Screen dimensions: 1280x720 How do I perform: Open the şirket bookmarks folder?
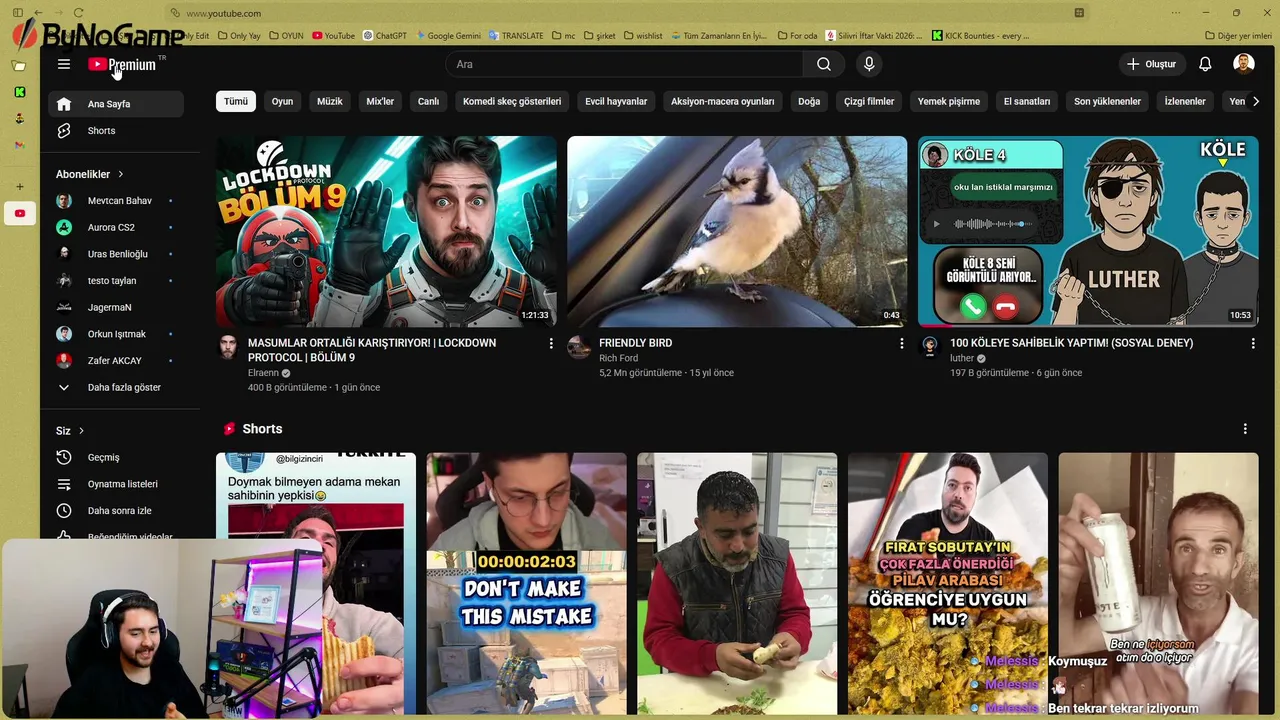pyautogui.click(x=600, y=36)
